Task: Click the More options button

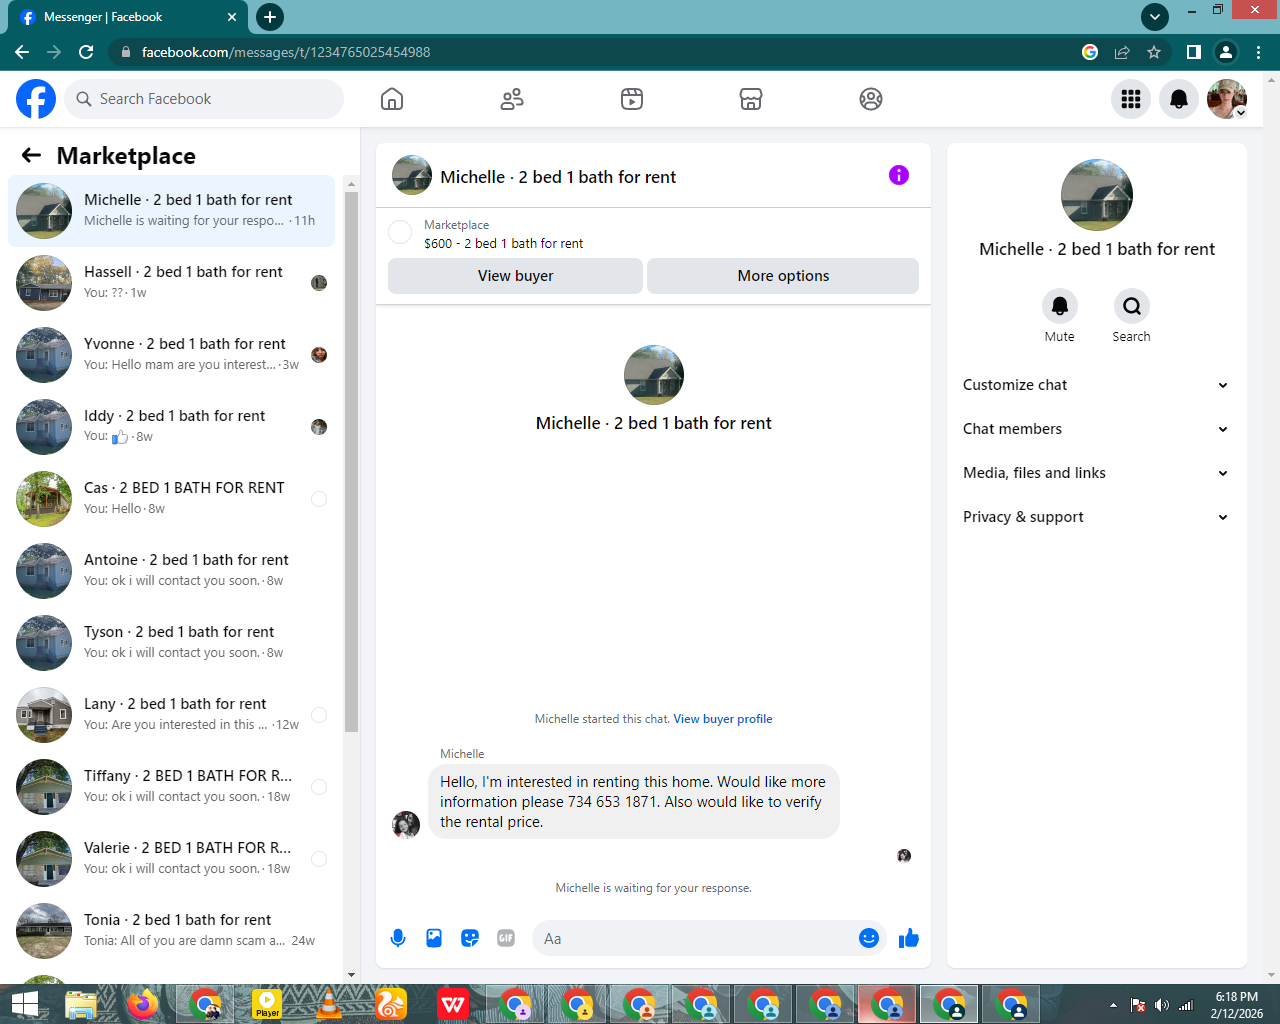Action: coord(783,276)
